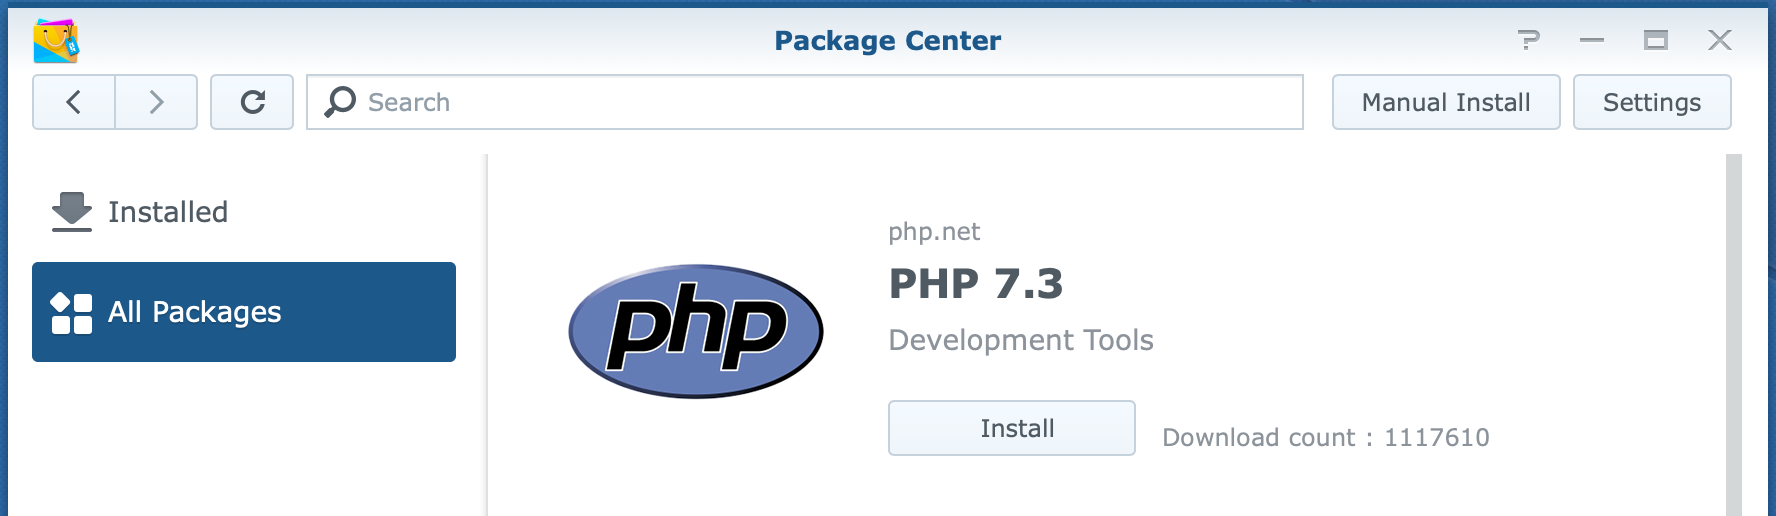1776x516 pixels.
Task: Go forward with the right arrow button
Action: point(156,102)
